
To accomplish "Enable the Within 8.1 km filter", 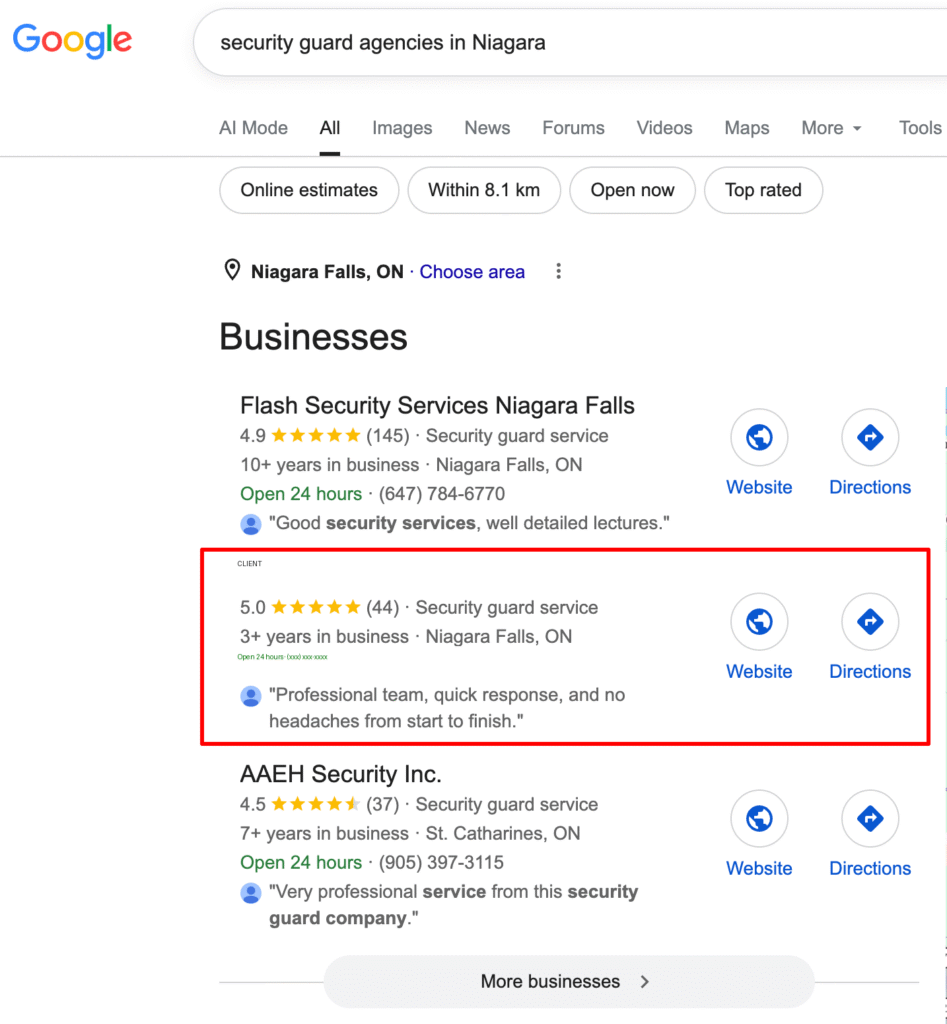I will click(x=484, y=190).
